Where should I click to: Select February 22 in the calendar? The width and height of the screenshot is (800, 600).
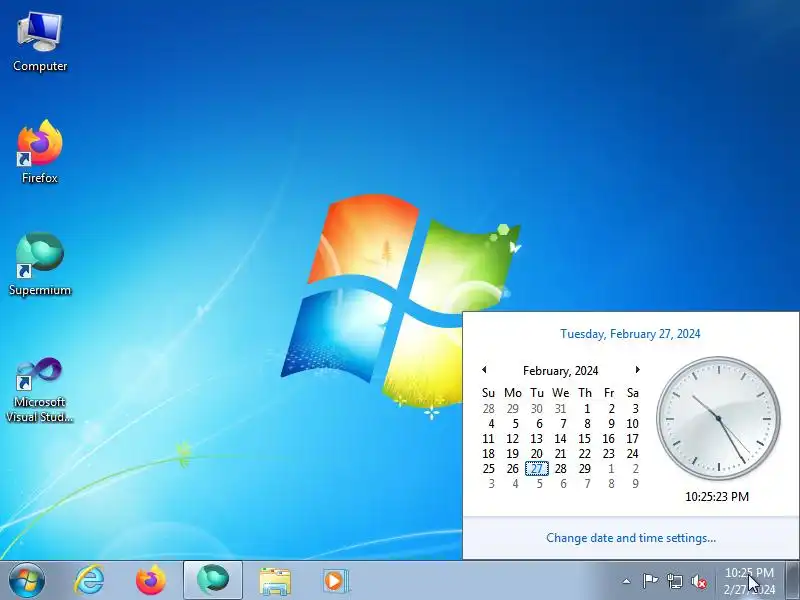pyautogui.click(x=585, y=454)
